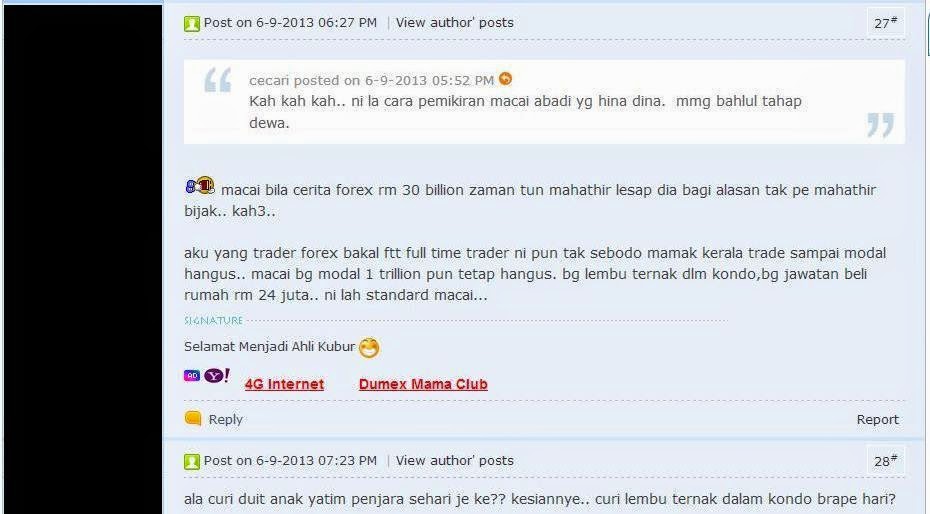
Task: Click the quoted cecari post header text
Action: click(371, 80)
